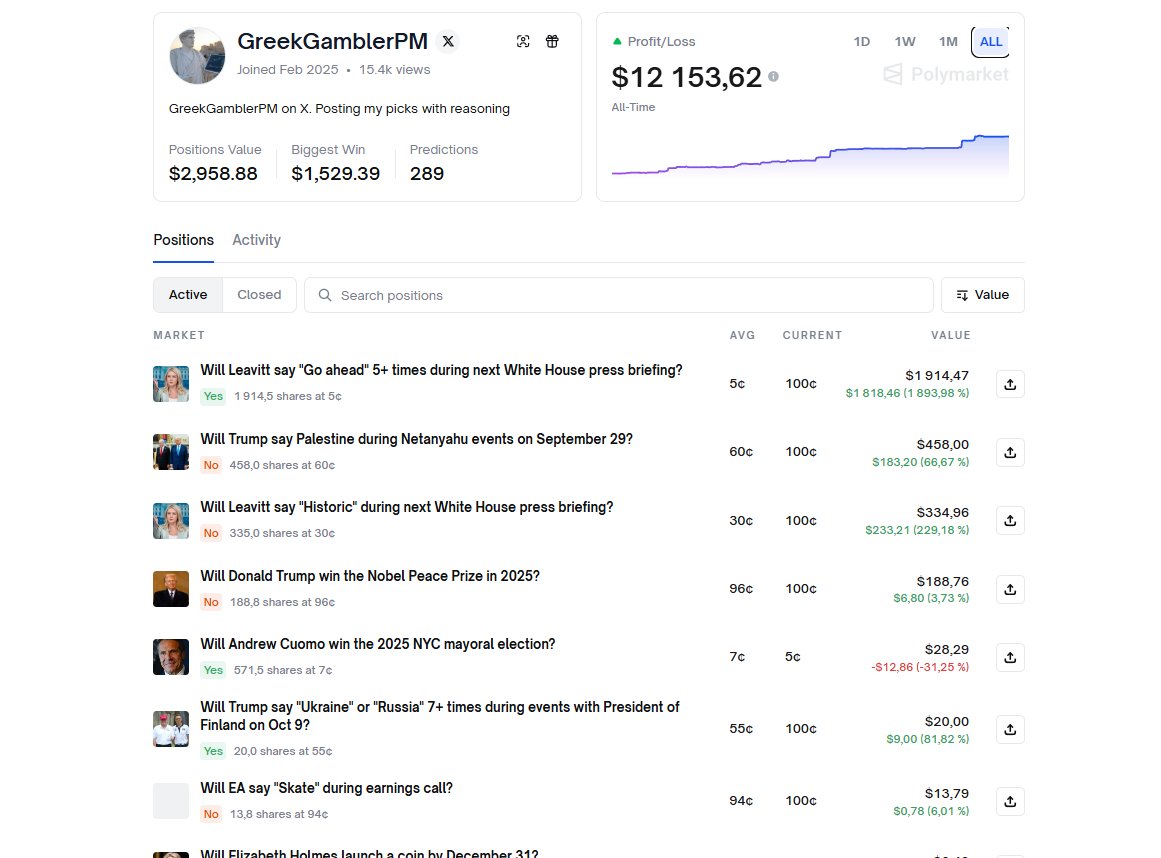The image size is (1161, 858).
Task: Click the MARKET column header
Action: (x=179, y=335)
